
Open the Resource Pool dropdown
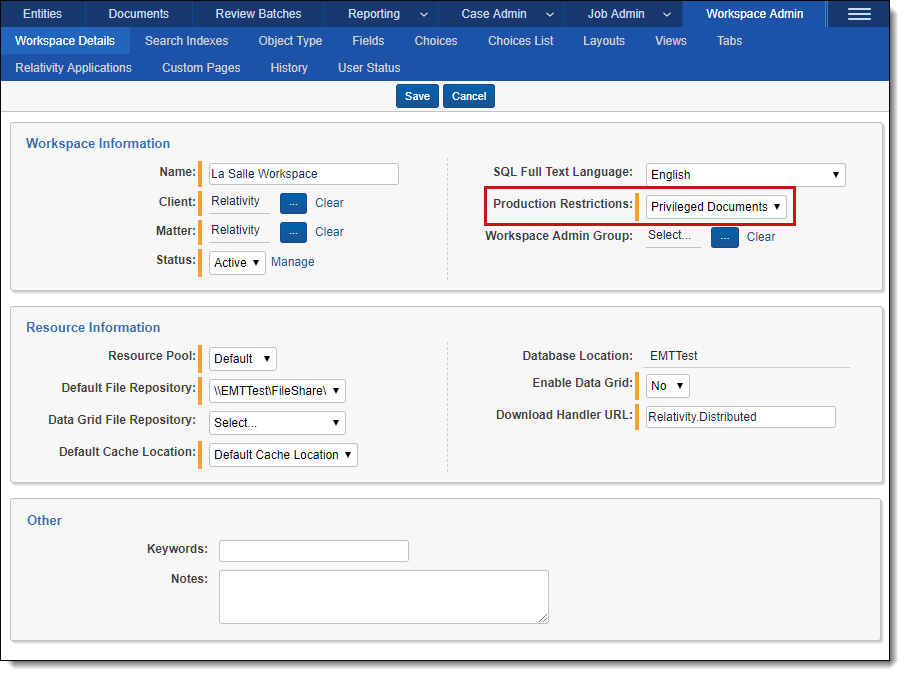click(x=243, y=359)
